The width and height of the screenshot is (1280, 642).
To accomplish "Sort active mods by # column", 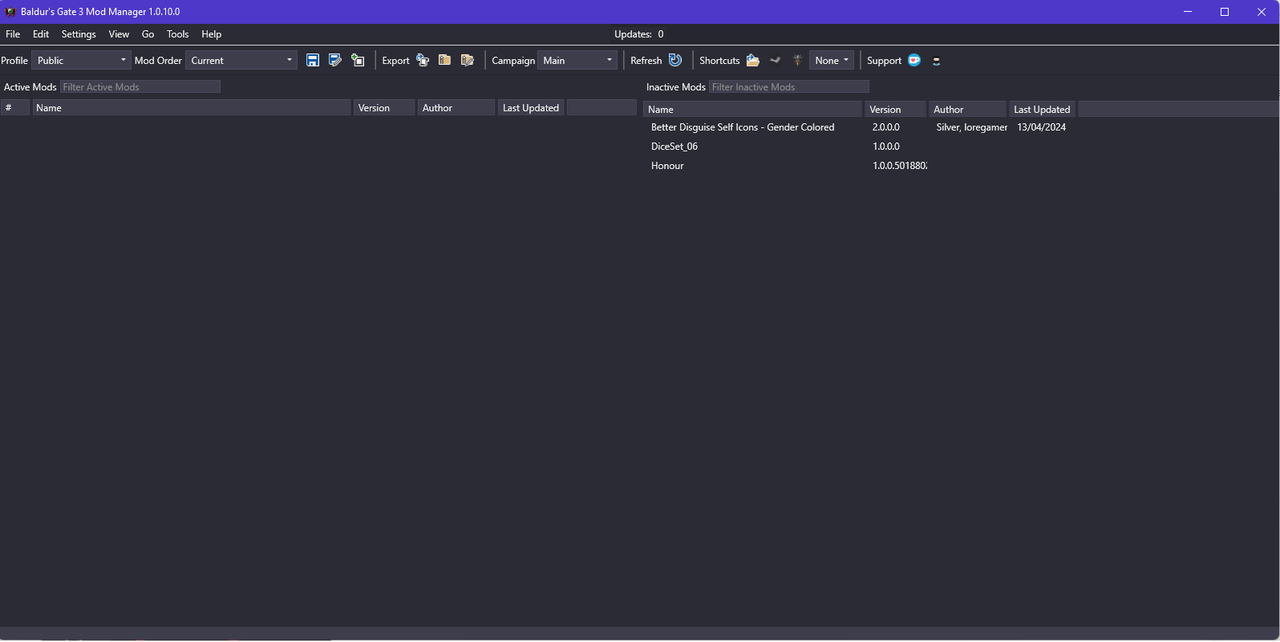I will [15, 108].
